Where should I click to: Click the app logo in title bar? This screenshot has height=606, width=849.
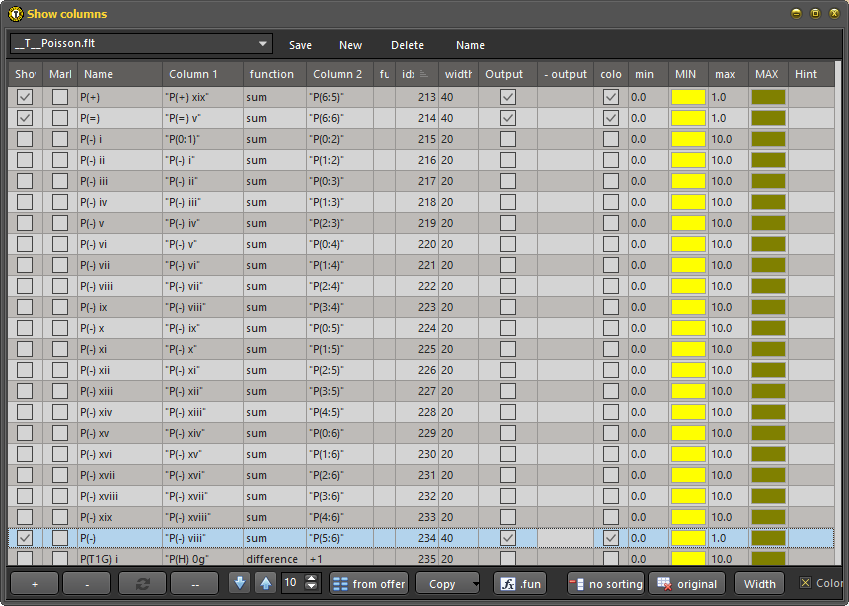15,14
